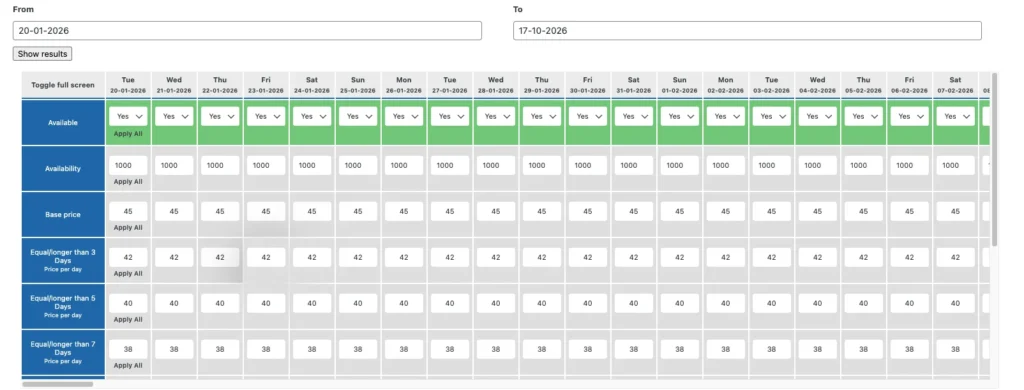1024x390 pixels.
Task: Apply All under Equal/longer than 5 Days
Action: tap(128, 319)
